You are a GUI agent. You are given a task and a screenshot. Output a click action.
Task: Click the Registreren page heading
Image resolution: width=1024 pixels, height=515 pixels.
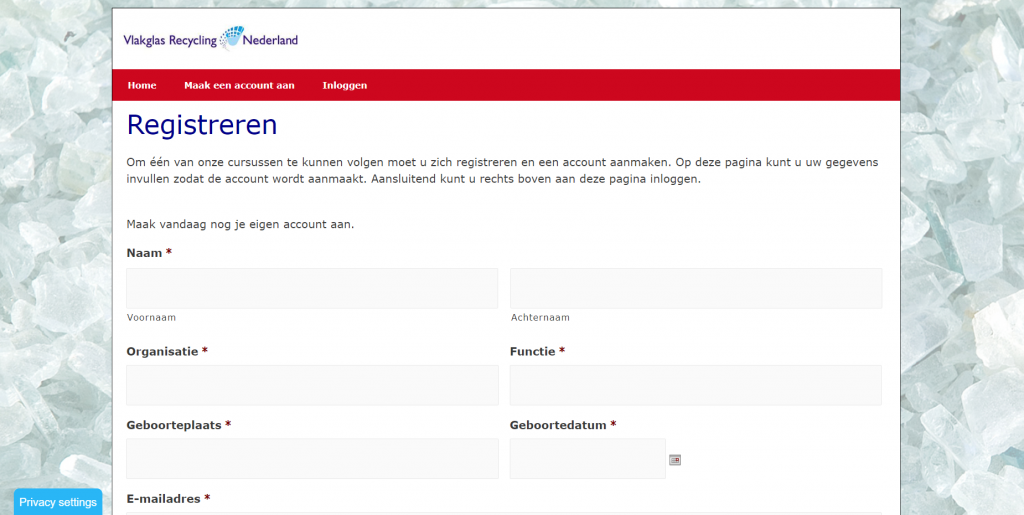tap(202, 125)
